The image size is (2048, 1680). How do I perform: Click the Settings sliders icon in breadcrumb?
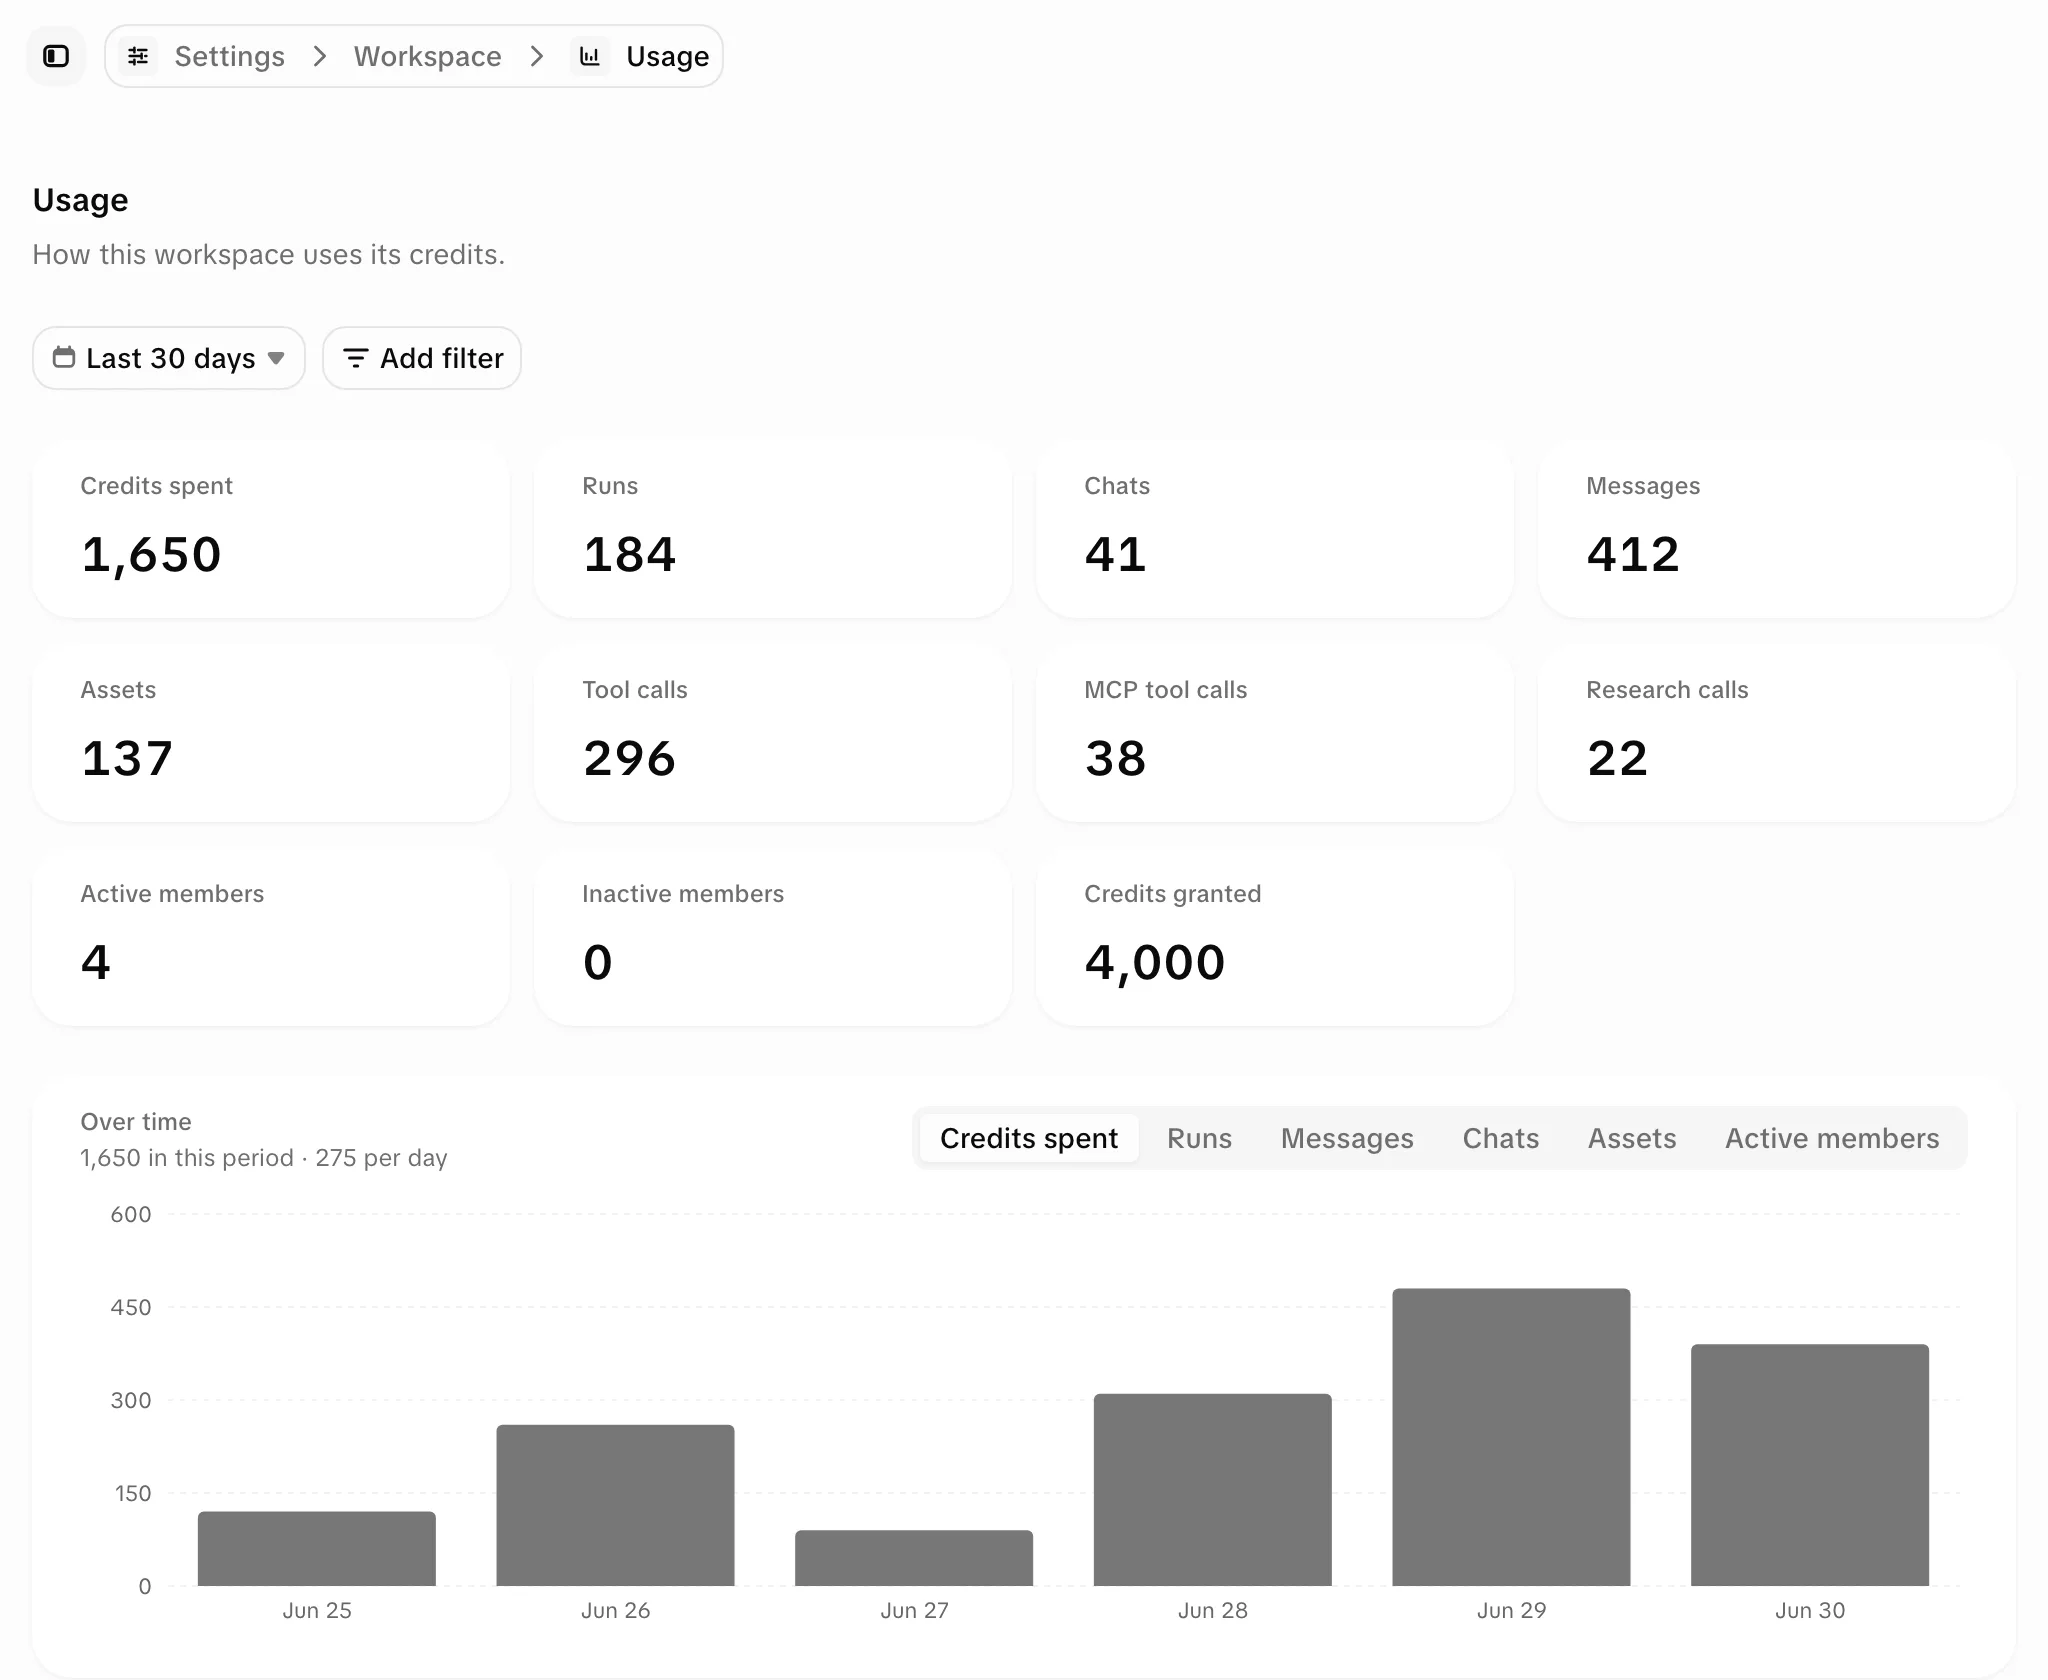coord(139,56)
